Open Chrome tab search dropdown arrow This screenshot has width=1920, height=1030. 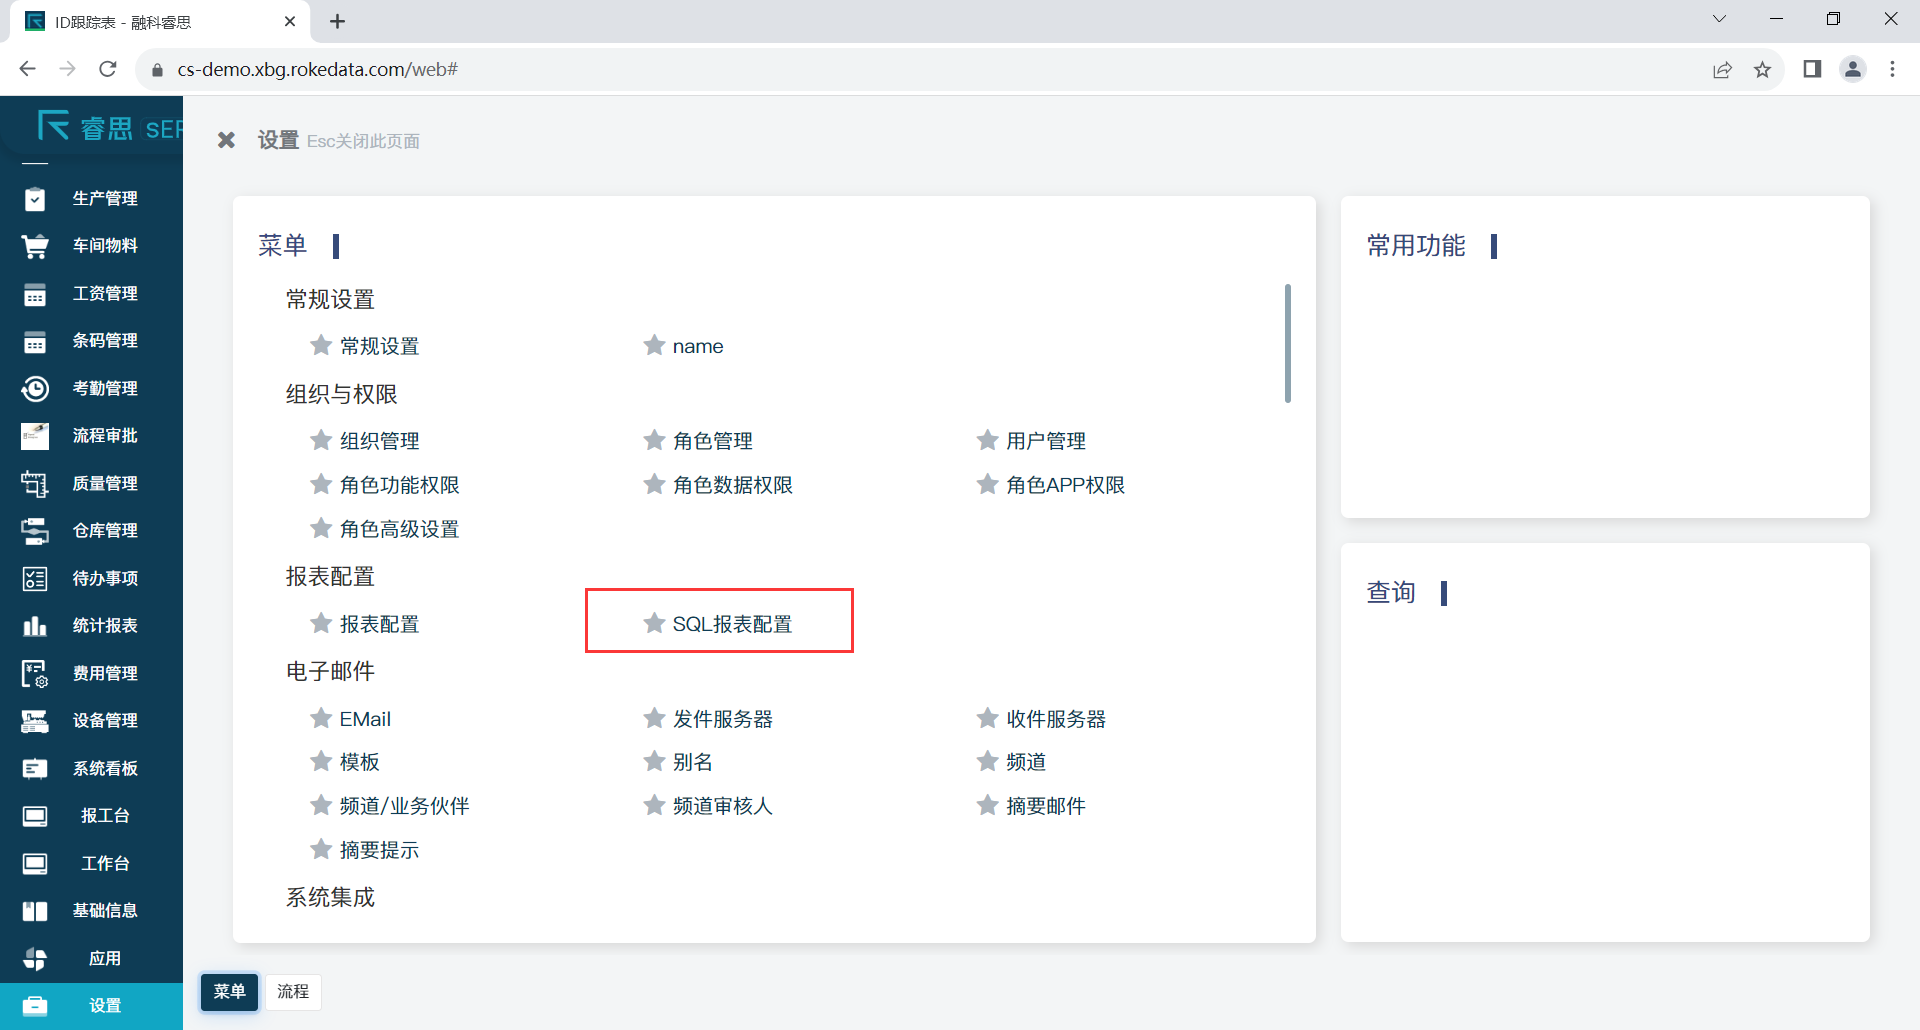[x=1719, y=20]
